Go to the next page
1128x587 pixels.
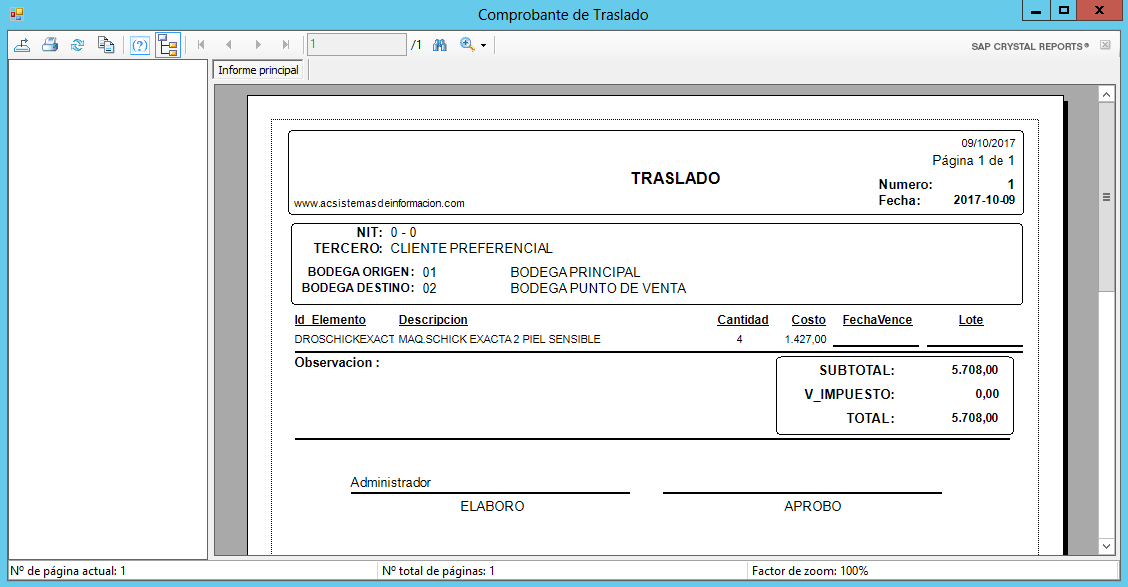click(x=258, y=45)
